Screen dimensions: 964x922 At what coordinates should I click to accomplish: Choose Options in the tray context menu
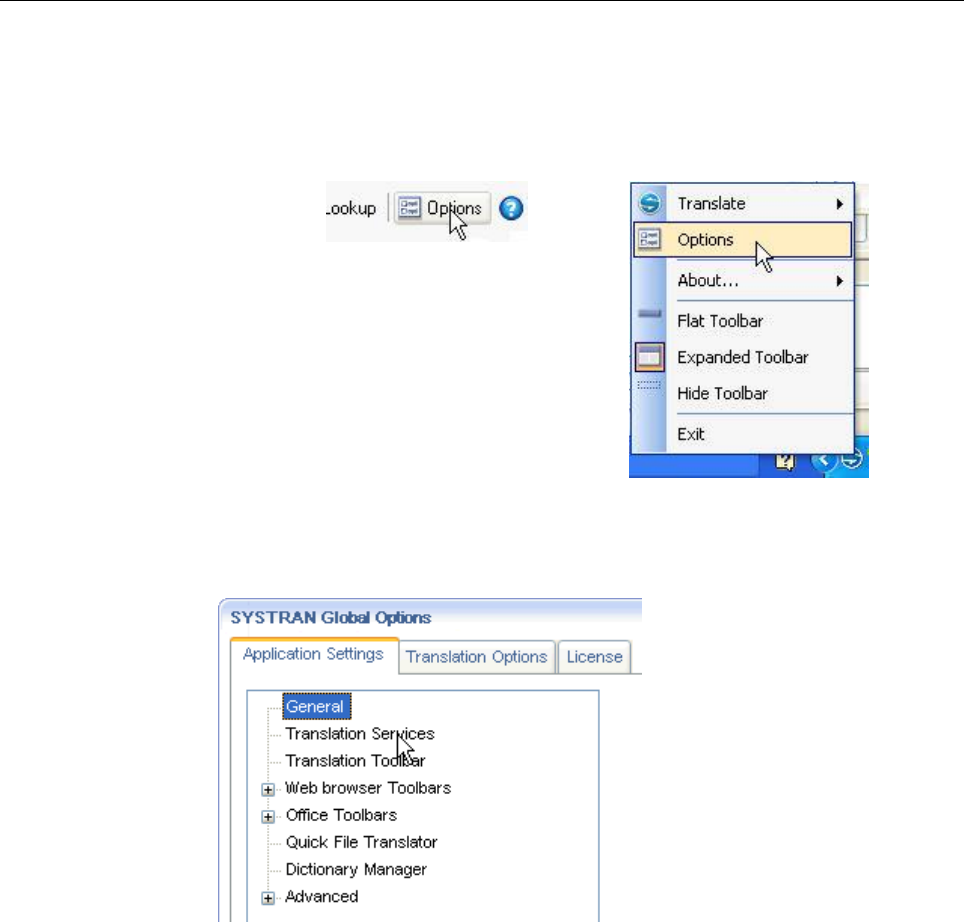pyautogui.click(x=743, y=240)
